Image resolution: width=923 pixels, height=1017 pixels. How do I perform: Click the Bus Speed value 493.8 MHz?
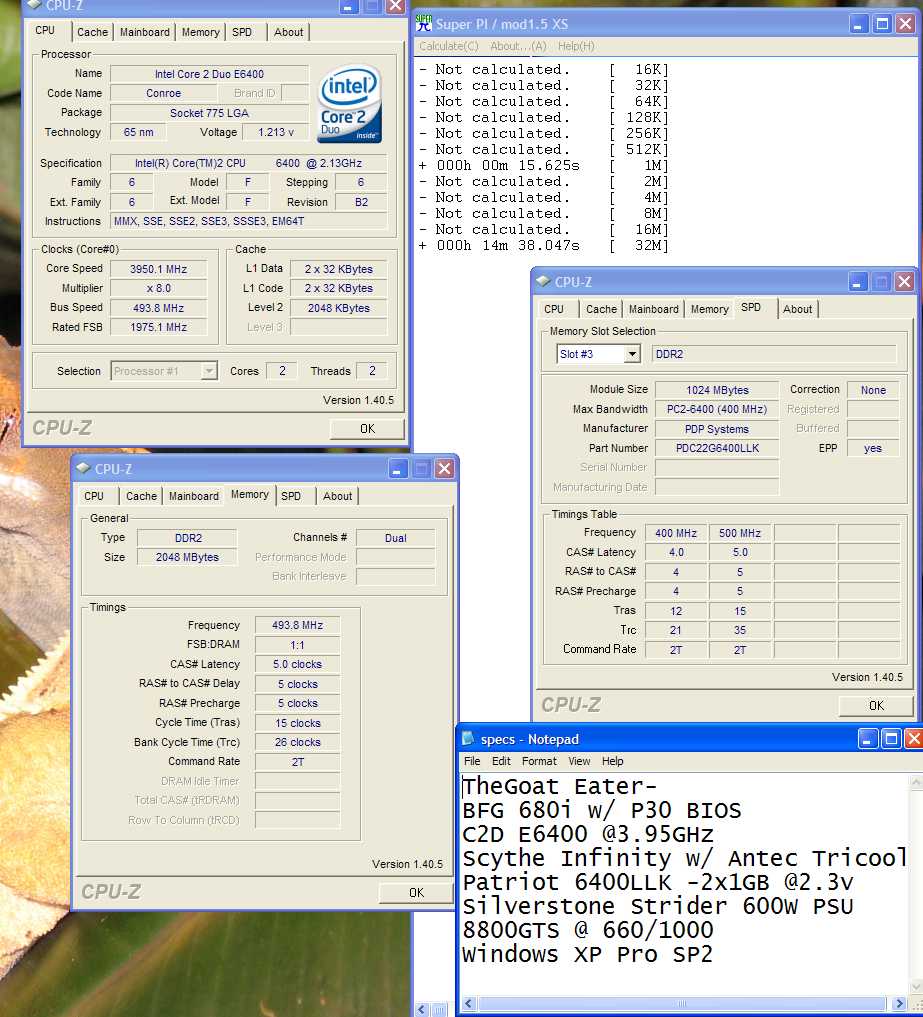tap(158, 308)
